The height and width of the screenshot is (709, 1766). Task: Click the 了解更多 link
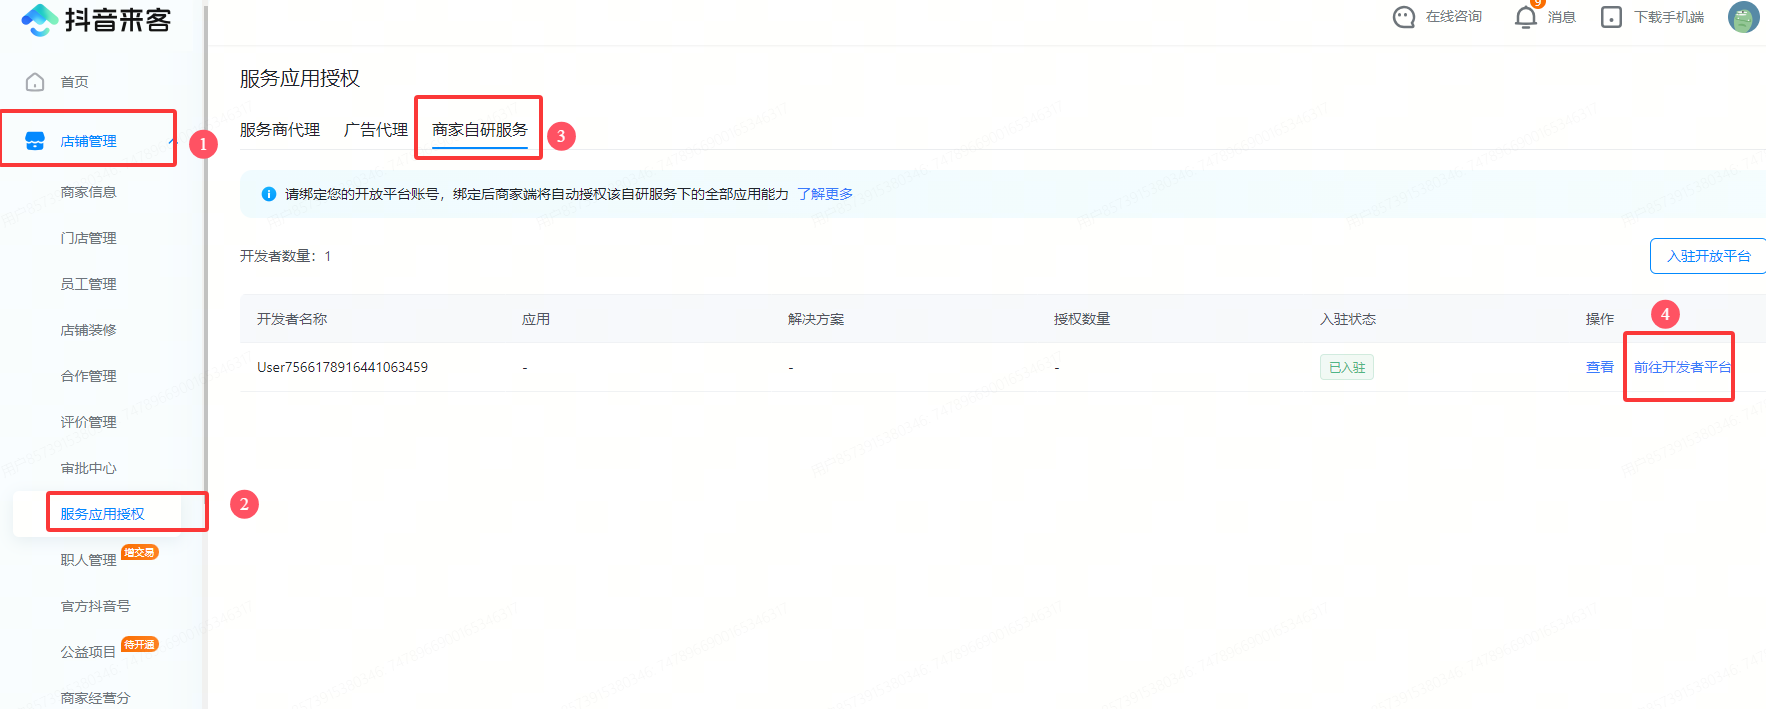click(x=825, y=194)
